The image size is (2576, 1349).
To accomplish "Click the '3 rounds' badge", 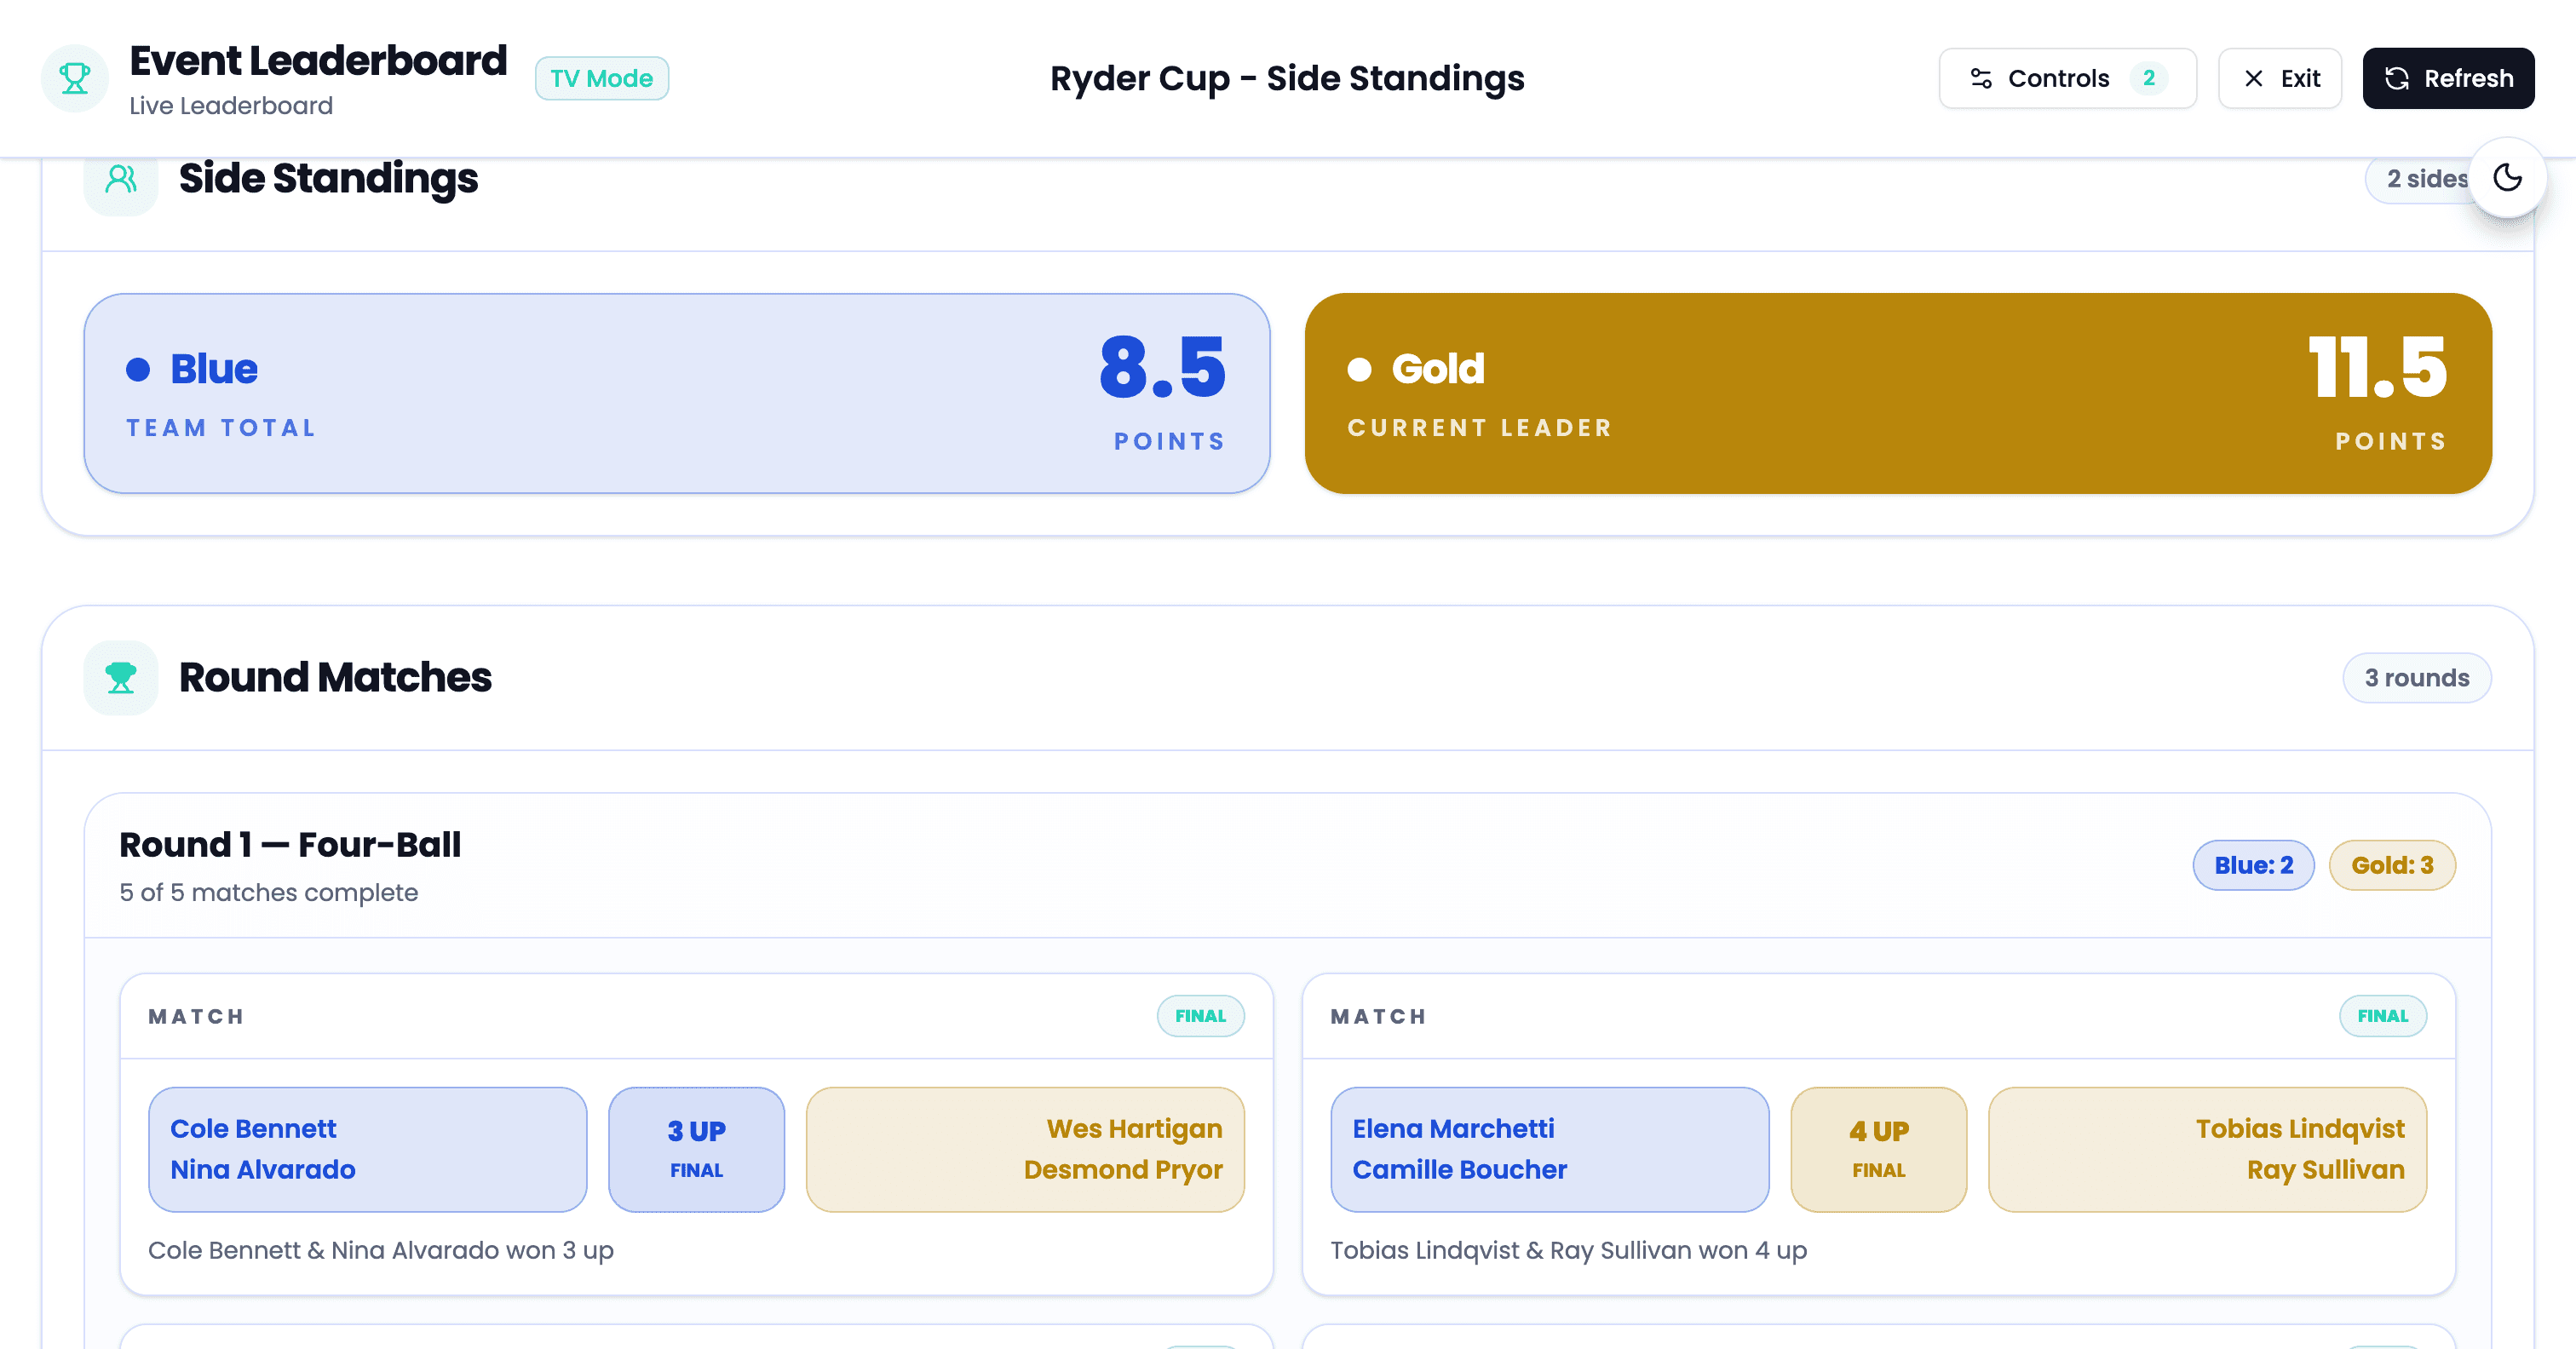I will [2417, 678].
